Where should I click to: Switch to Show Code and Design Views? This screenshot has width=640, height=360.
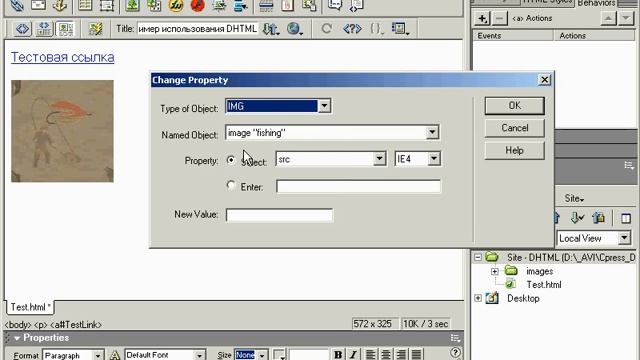(x=44, y=29)
